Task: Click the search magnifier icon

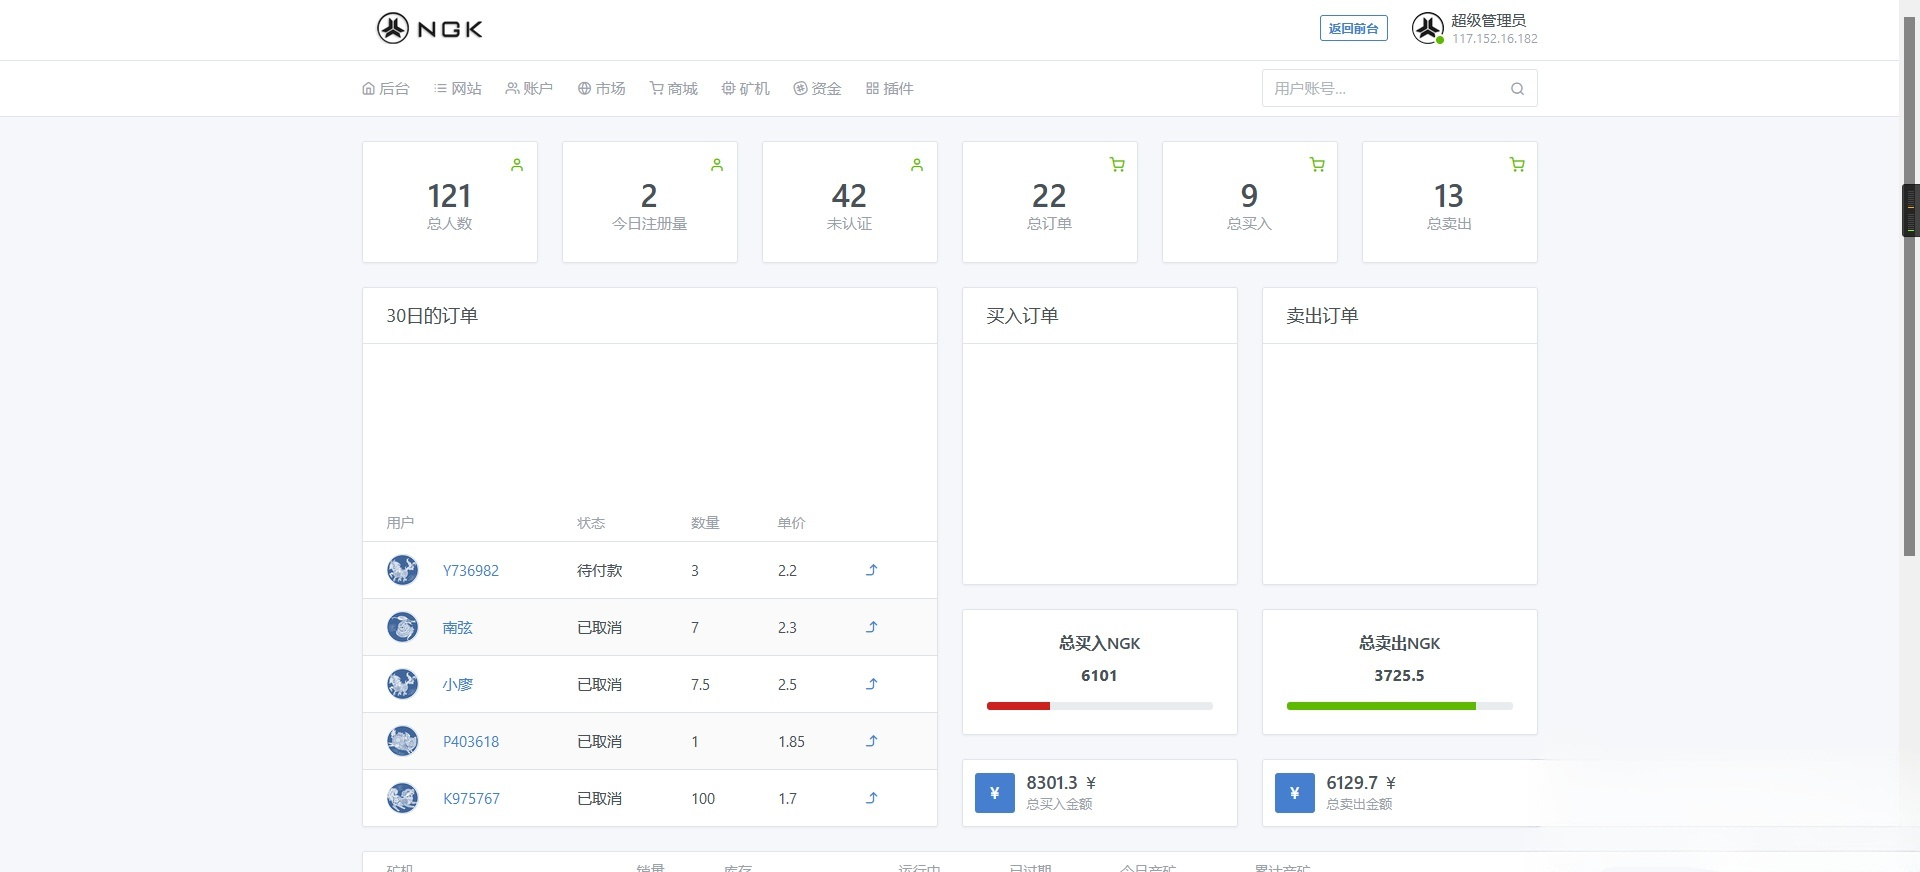Action: click(1517, 89)
